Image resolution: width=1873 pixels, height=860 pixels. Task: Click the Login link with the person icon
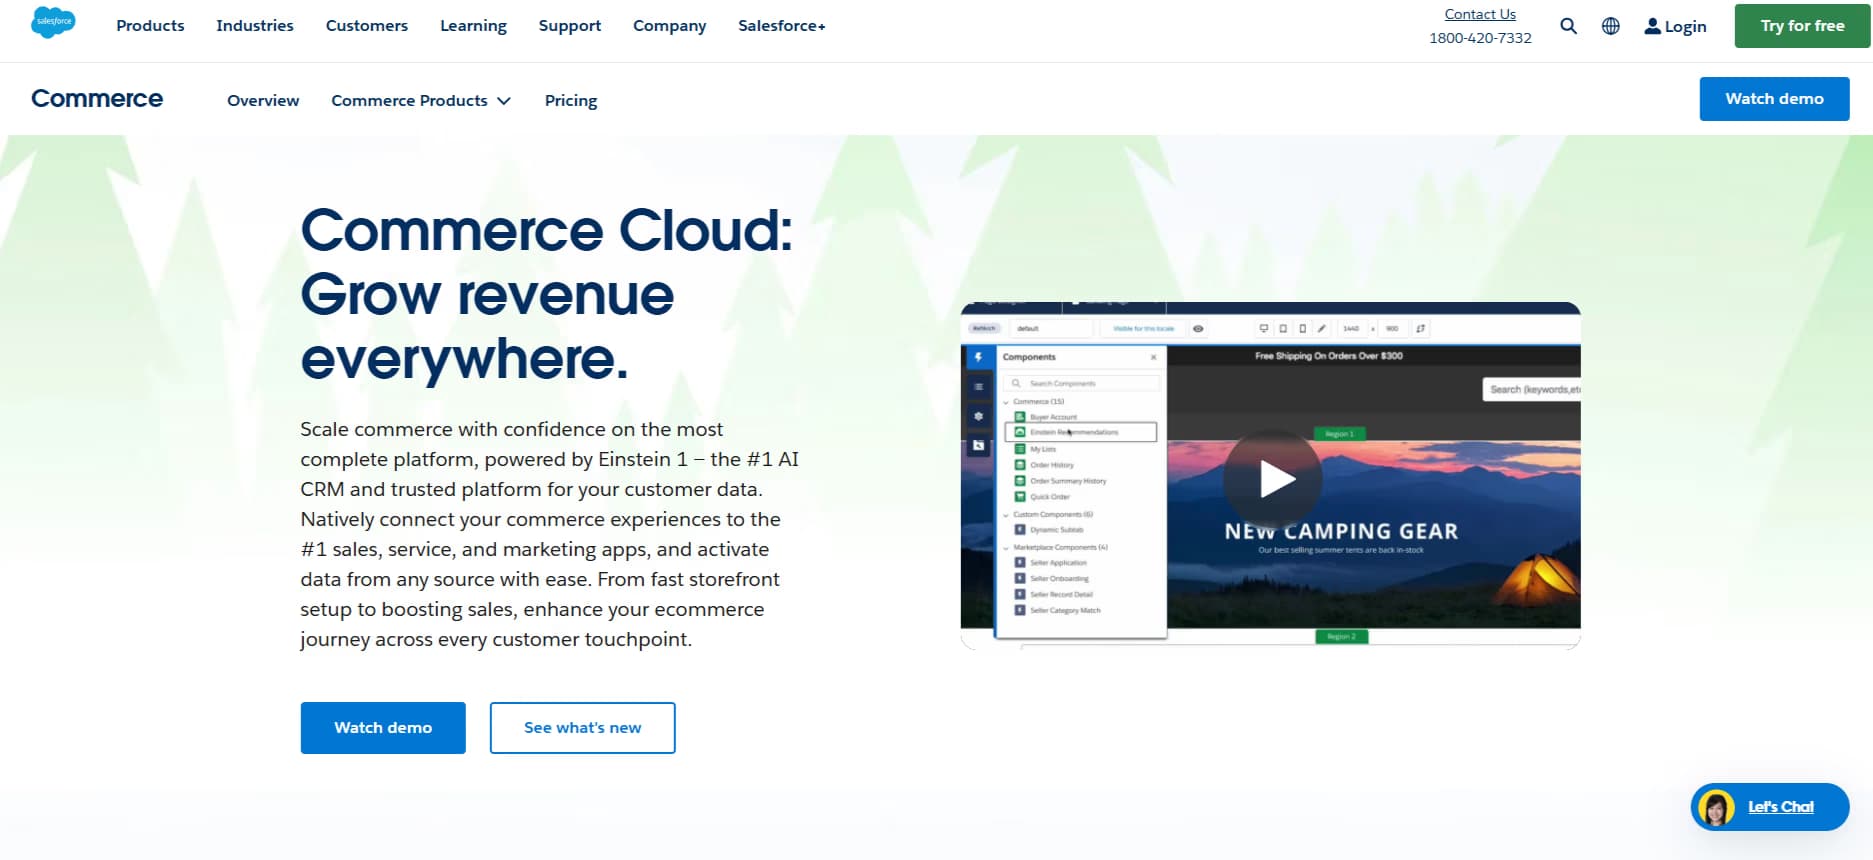[1675, 26]
